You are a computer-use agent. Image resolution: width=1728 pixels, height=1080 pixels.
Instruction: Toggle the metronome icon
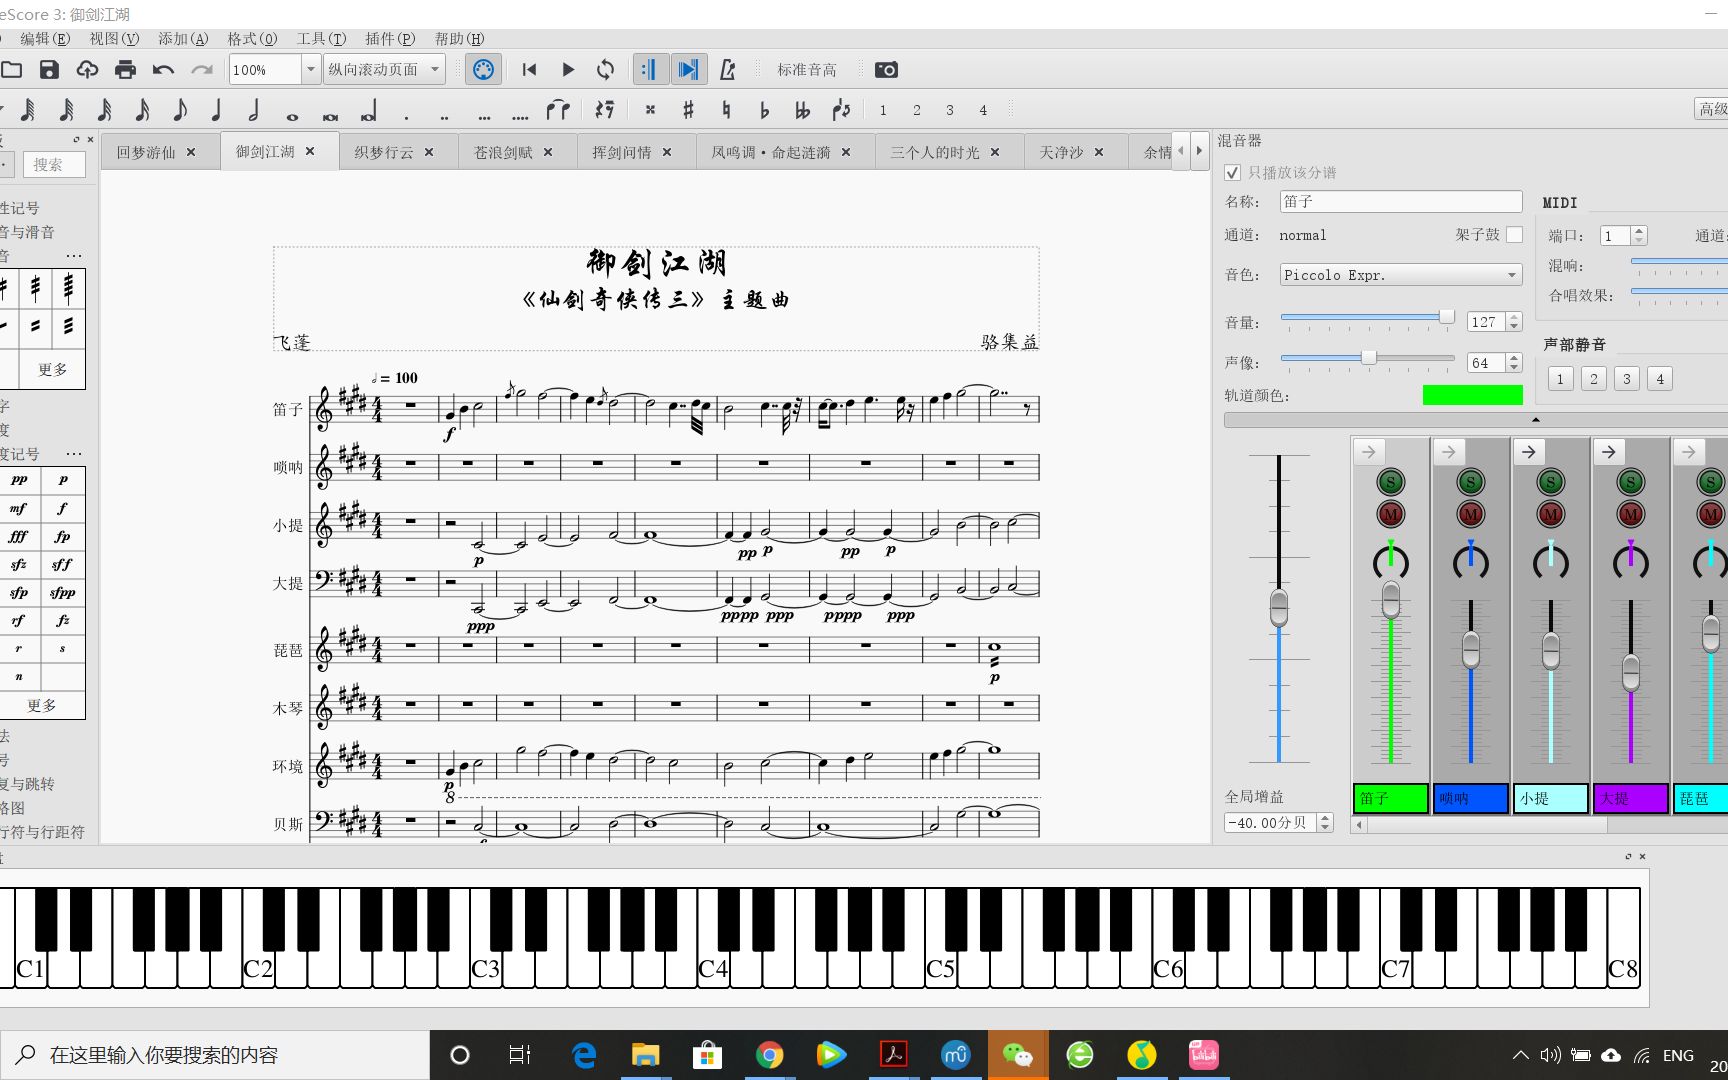tap(728, 69)
